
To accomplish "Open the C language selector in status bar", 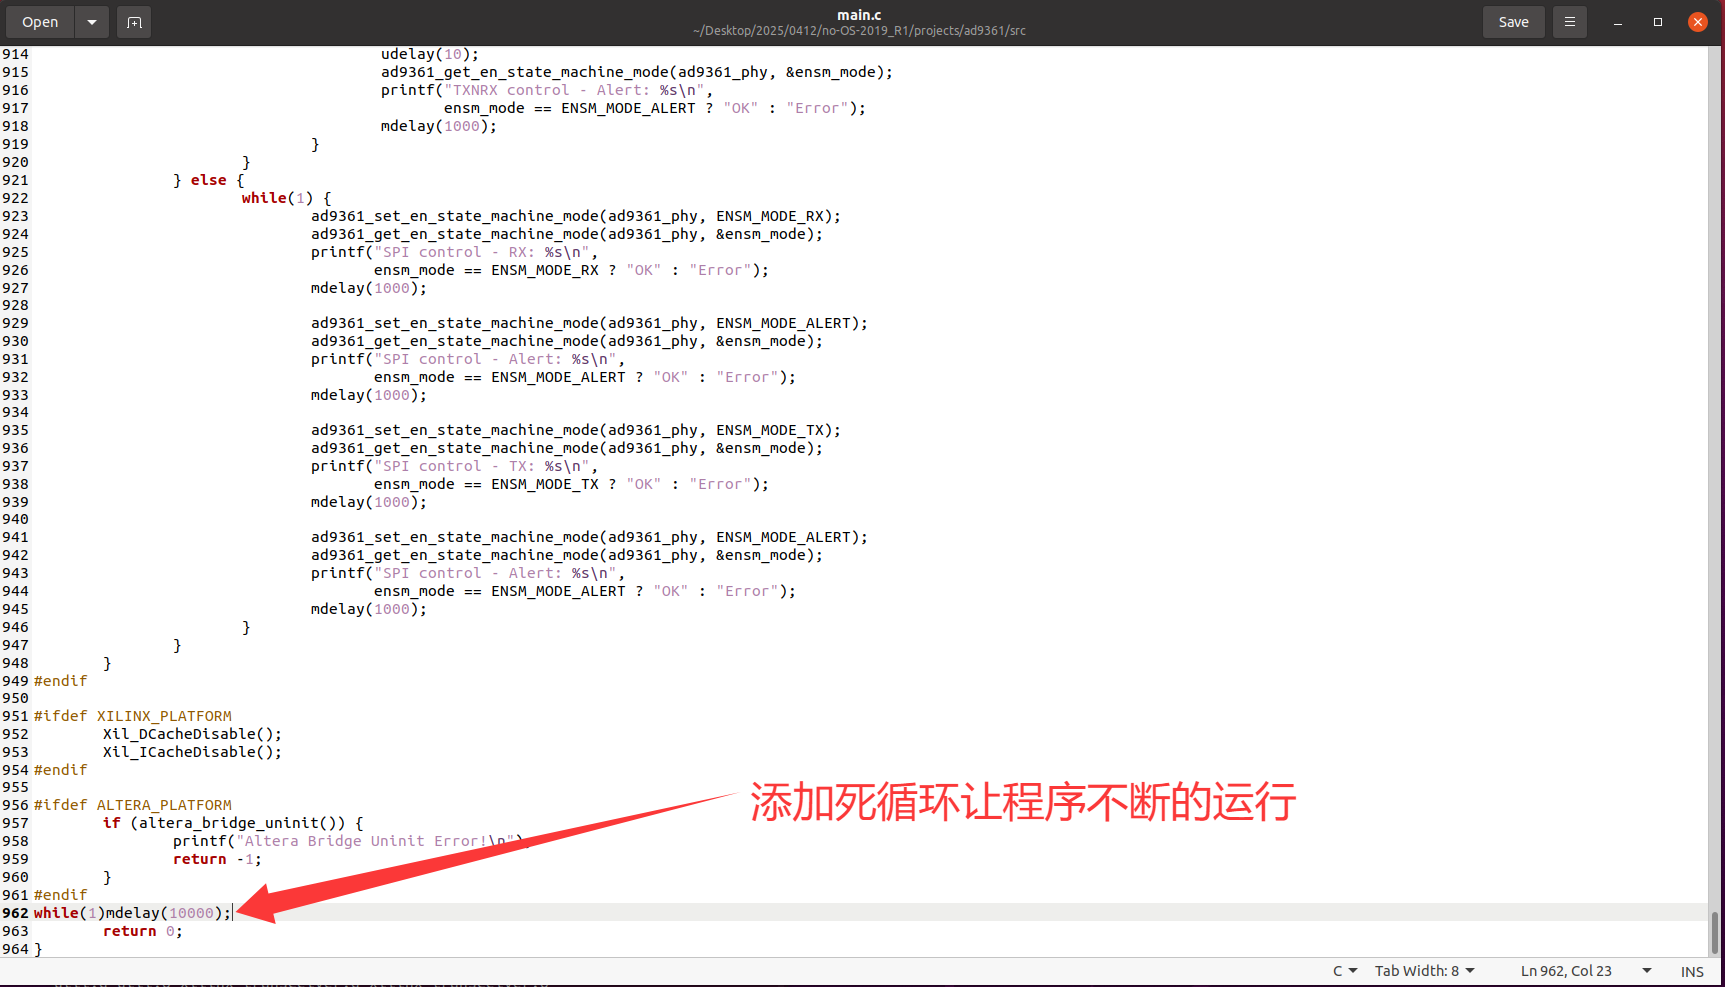I will pos(1345,971).
